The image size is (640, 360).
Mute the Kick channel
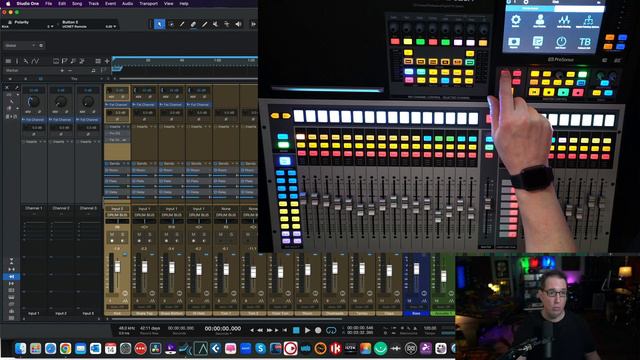pos(112,234)
